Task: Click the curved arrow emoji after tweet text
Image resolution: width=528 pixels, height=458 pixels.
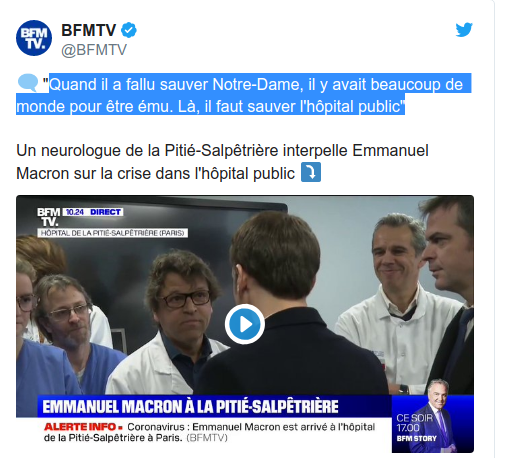Action: [x=310, y=172]
